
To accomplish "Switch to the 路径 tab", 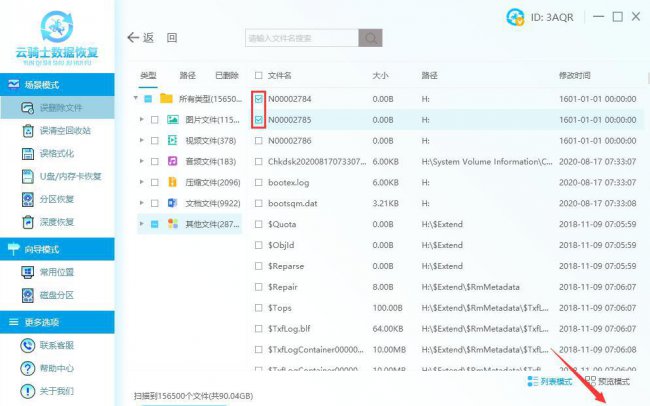I will (x=187, y=75).
